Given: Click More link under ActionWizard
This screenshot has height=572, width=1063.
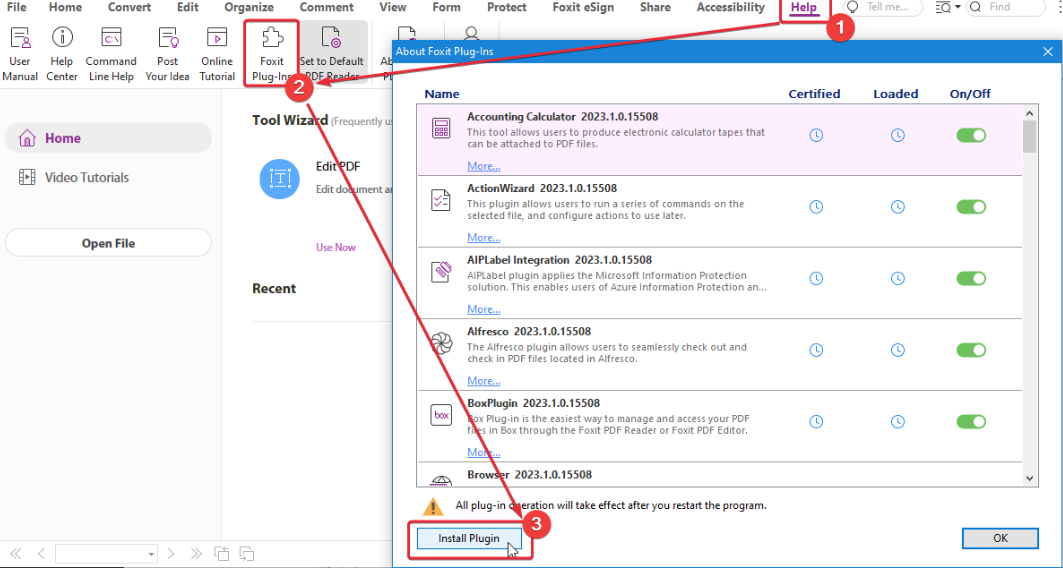Looking at the screenshot, I should 484,238.
